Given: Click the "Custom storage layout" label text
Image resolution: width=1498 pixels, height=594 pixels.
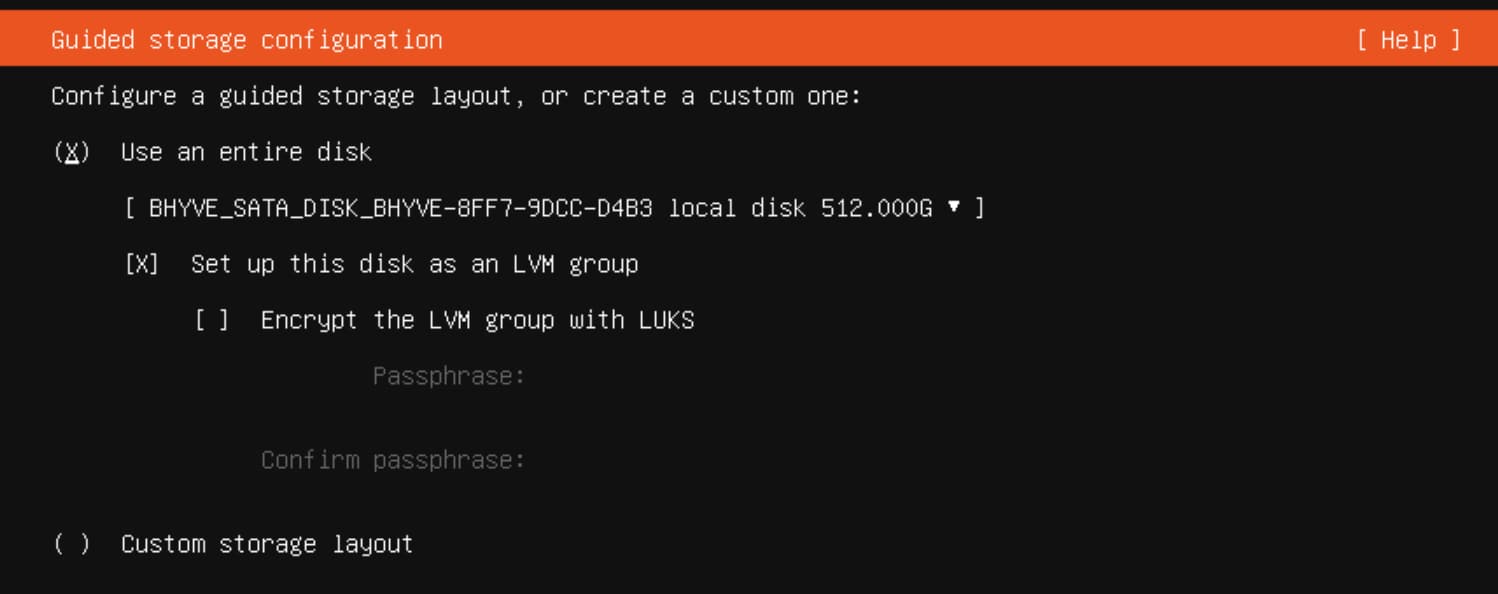Looking at the screenshot, I should [x=267, y=545].
